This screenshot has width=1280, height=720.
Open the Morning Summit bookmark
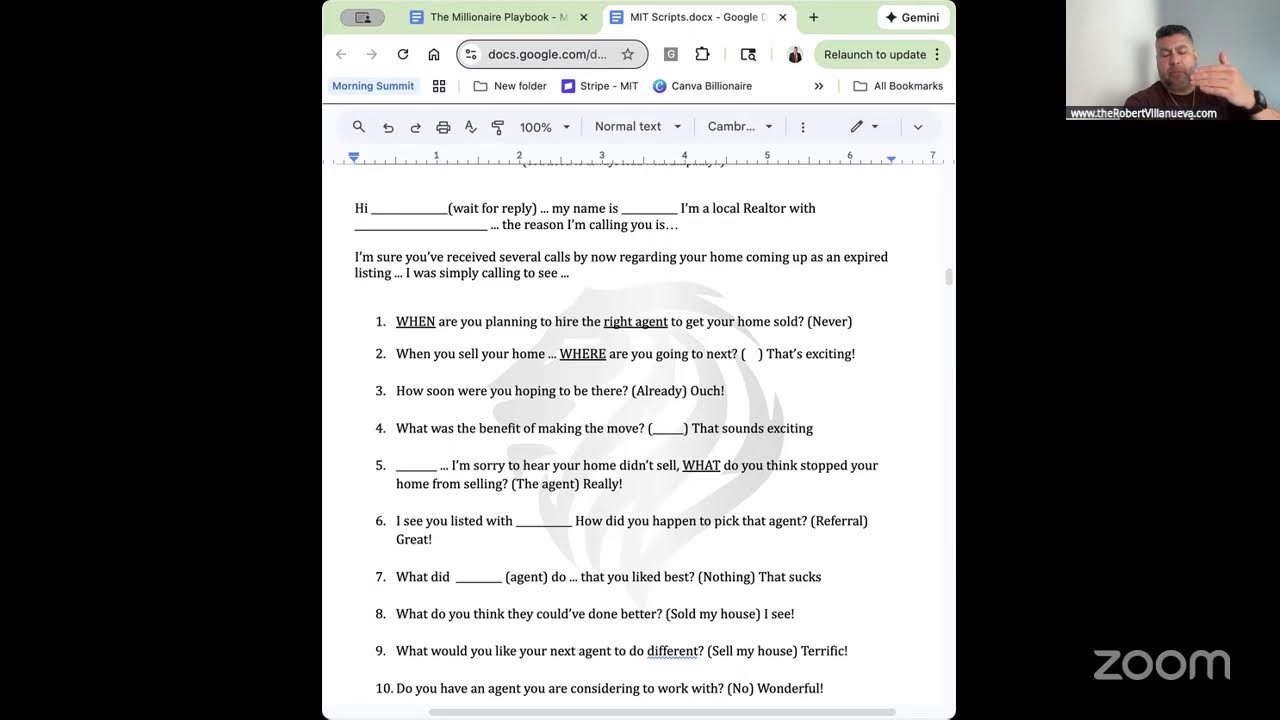point(373,86)
